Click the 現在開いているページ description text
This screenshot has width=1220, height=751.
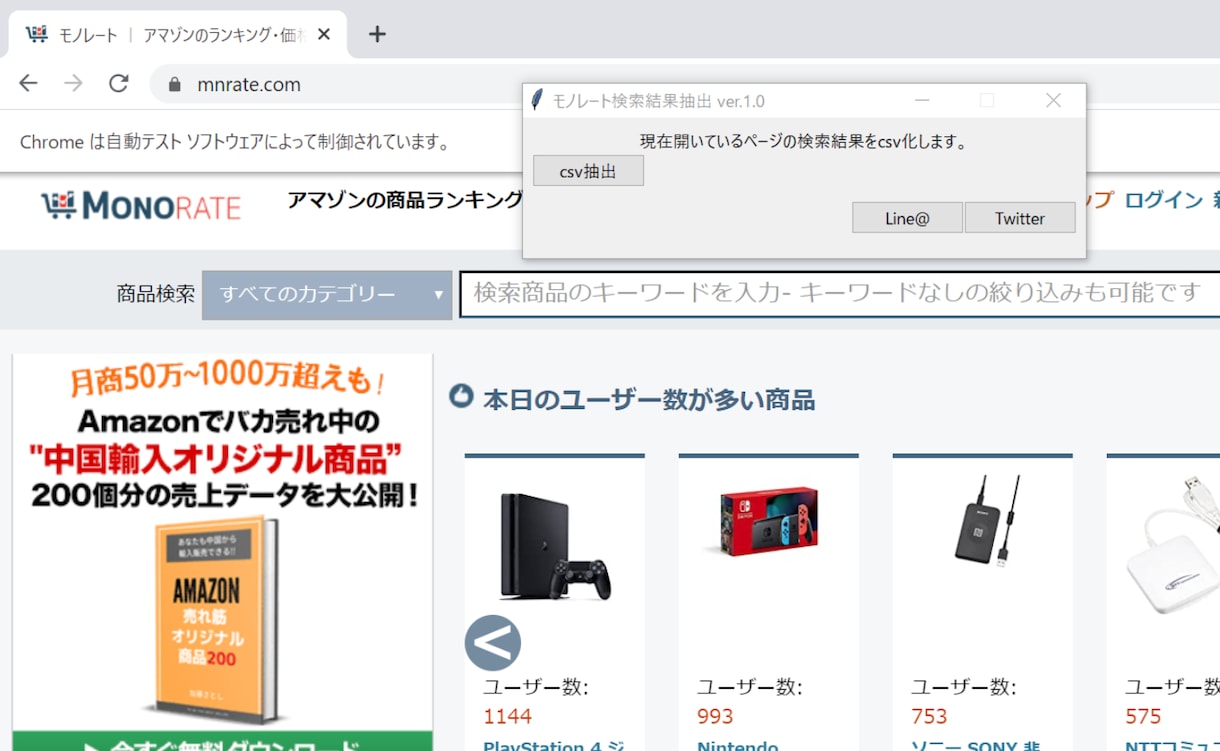pyautogui.click(x=804, y=142)
